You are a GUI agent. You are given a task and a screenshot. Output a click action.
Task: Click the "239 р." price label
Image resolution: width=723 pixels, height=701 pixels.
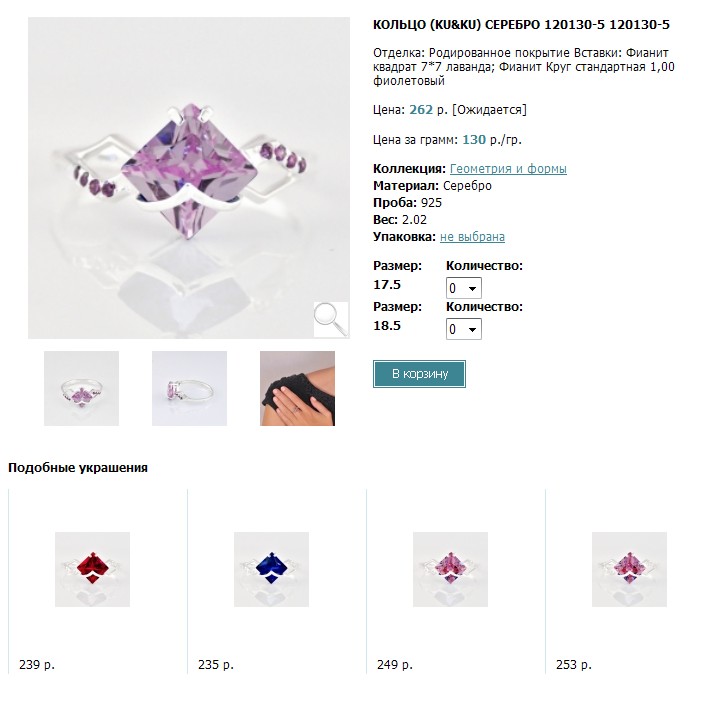36,664
